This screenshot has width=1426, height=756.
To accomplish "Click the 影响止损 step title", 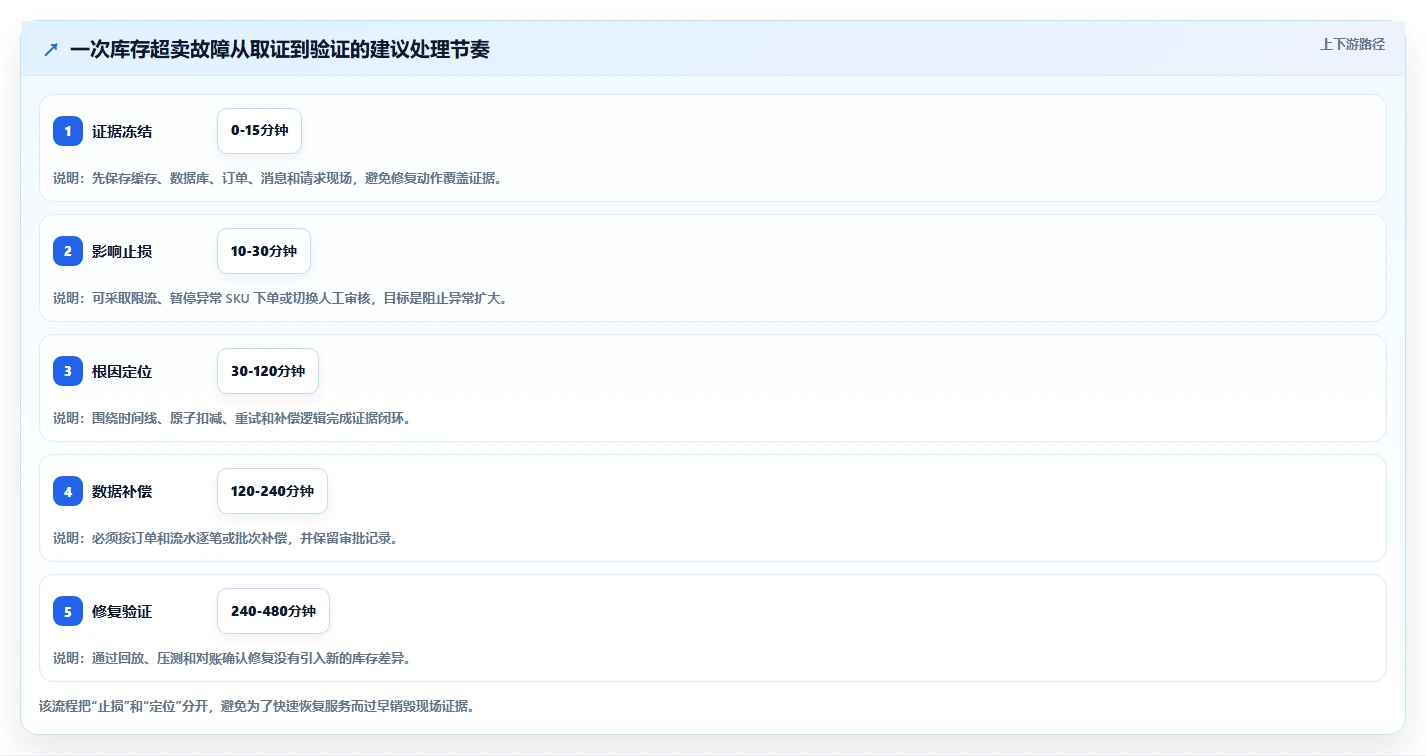I will (122, 251).
